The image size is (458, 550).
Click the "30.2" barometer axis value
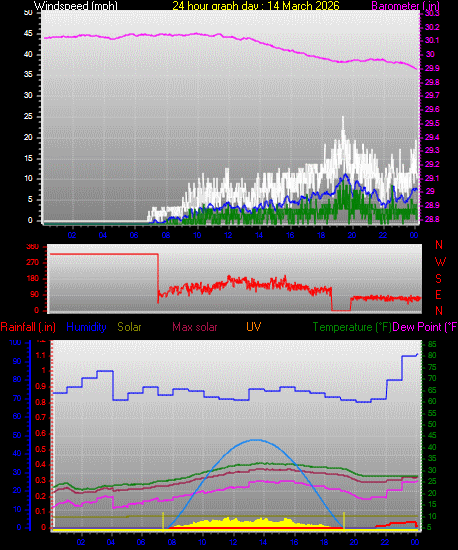coord(432,27)
